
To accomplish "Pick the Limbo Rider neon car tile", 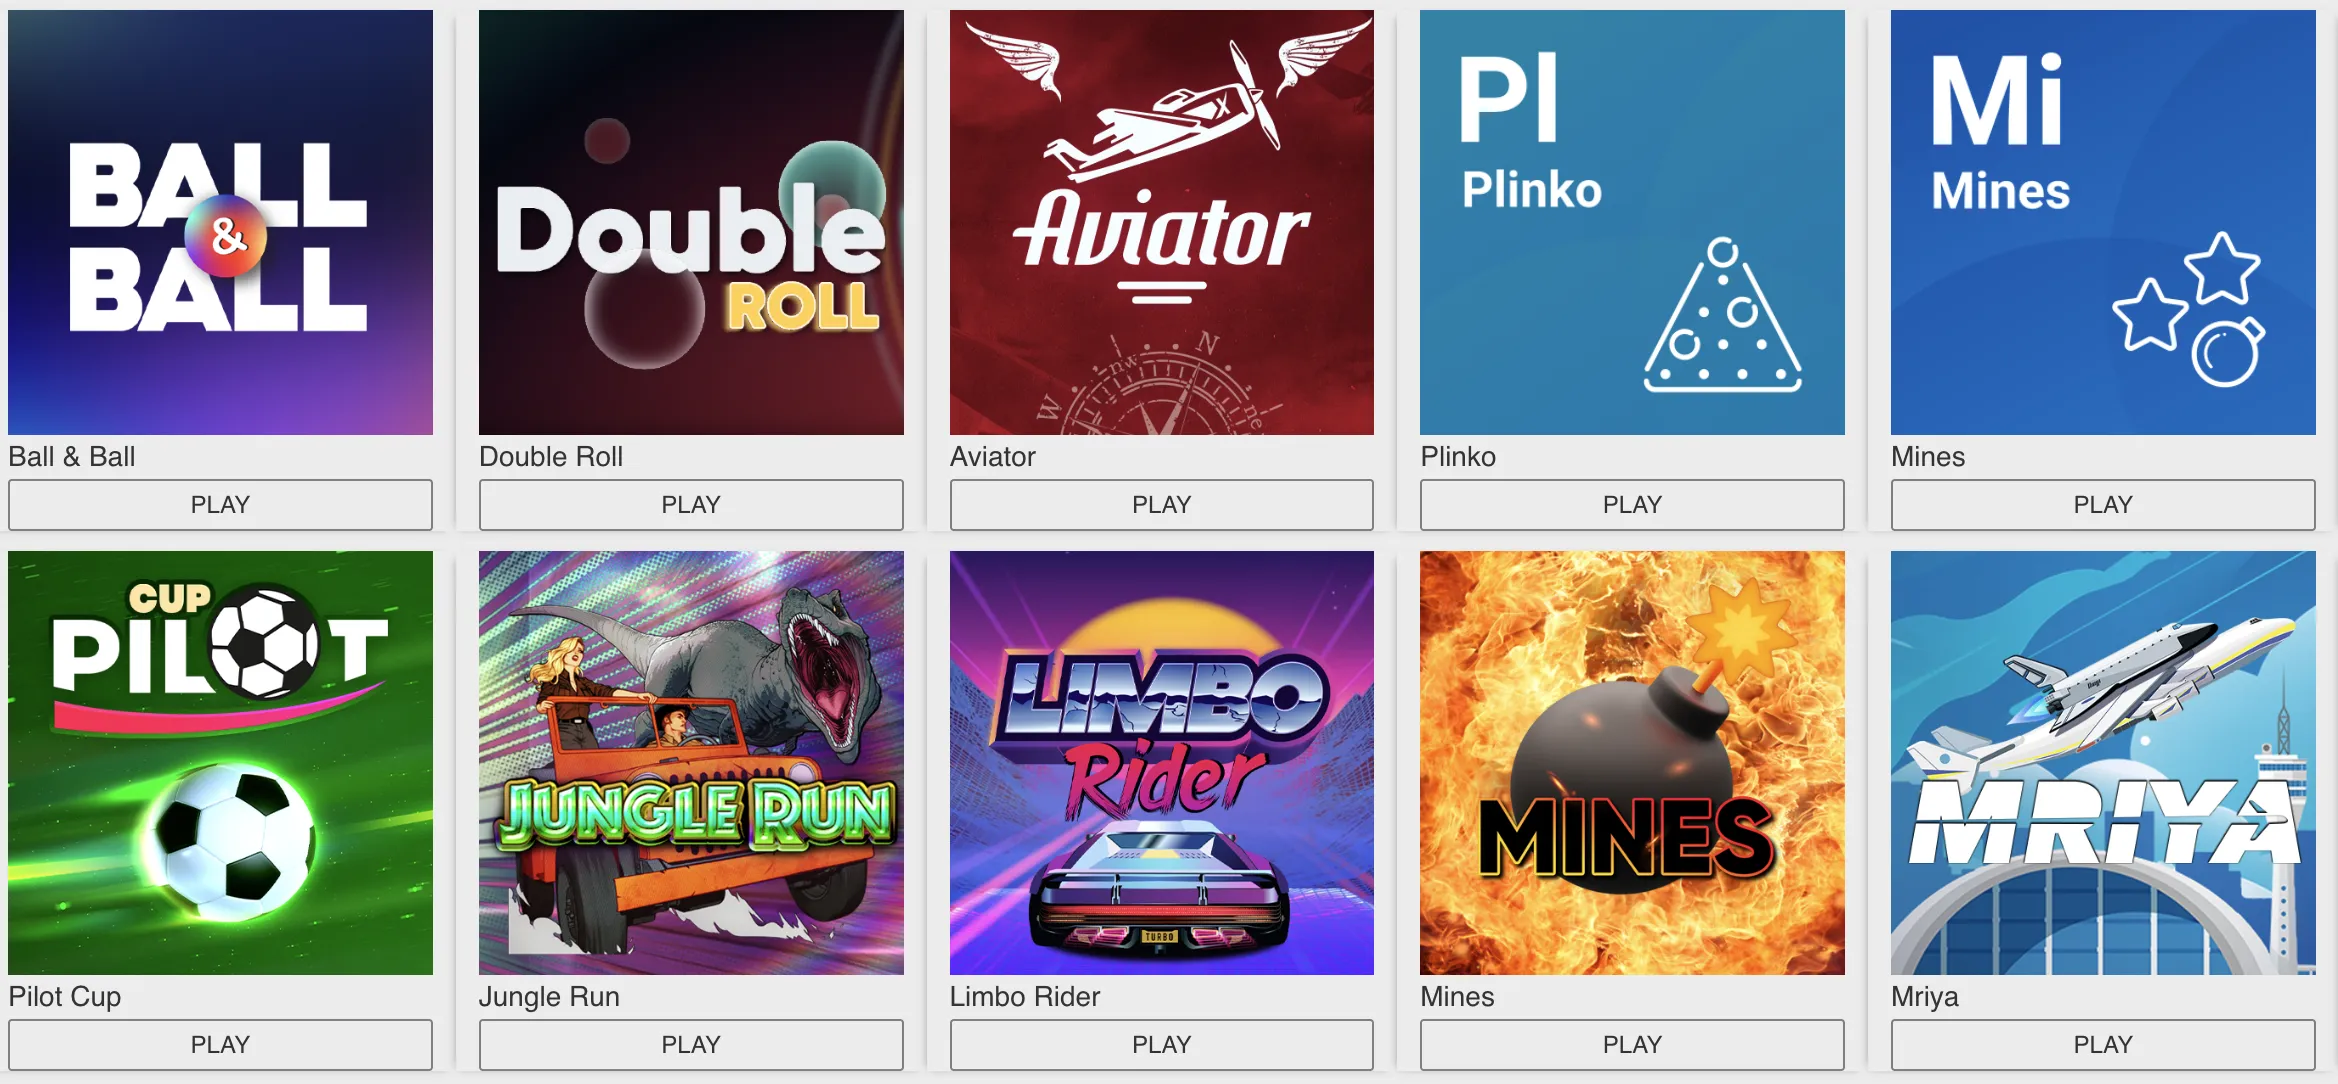I will coord(1162,763).
